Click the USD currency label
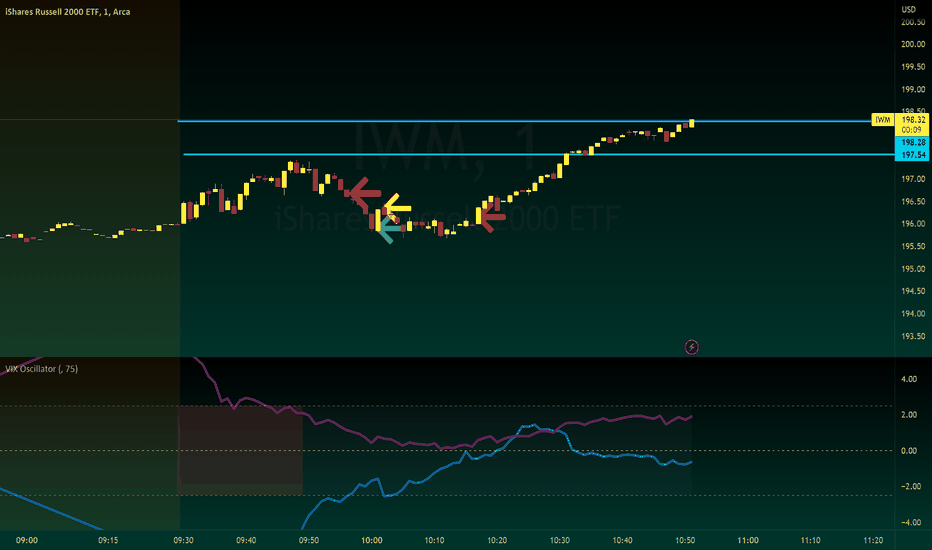Viewport: 932px width, 550px height. [x=908, y=9]
